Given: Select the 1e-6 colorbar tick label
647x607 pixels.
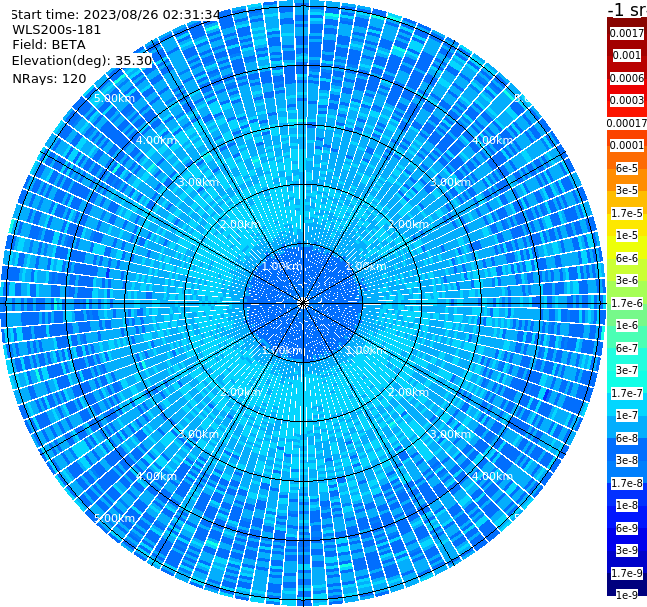Looking at the screenshot, I should pyautogui.click(x=627, y=325).
